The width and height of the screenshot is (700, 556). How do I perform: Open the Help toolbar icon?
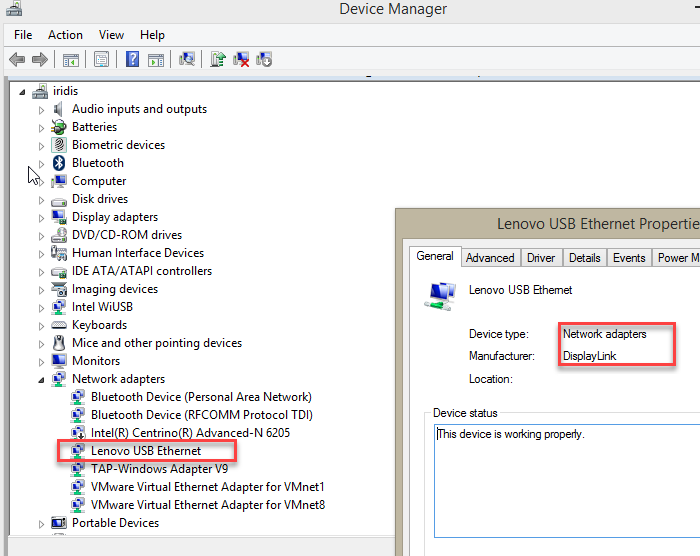coord(132,60)
